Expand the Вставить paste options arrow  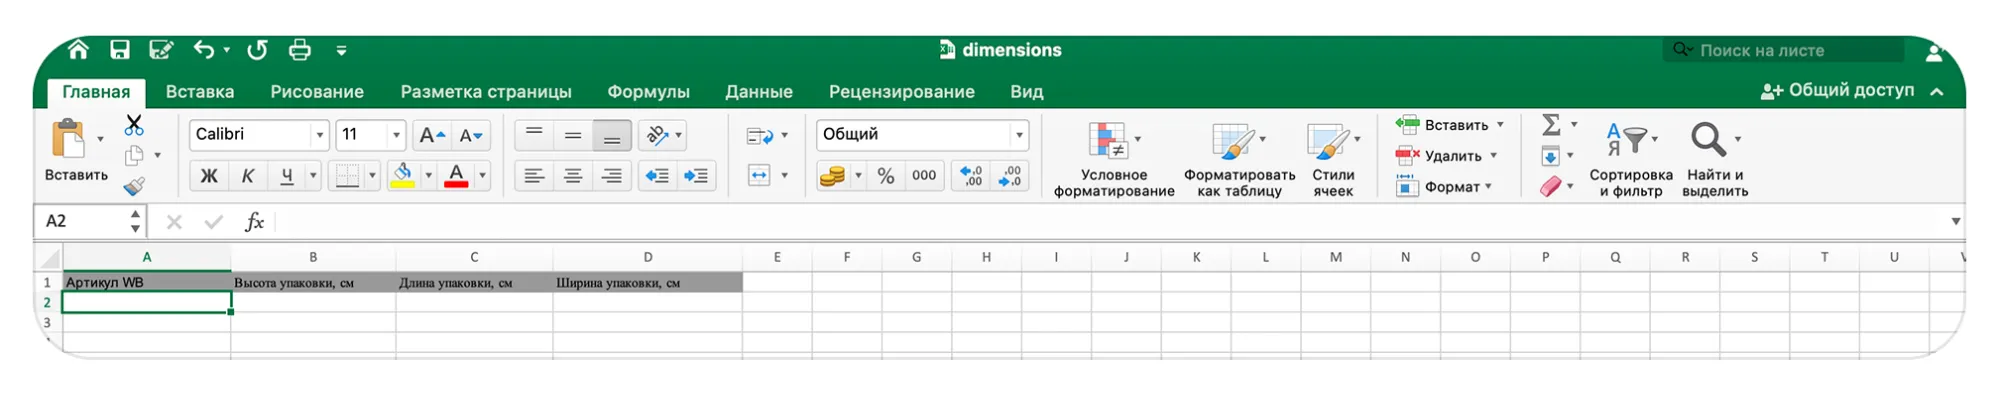pos(100,139)
